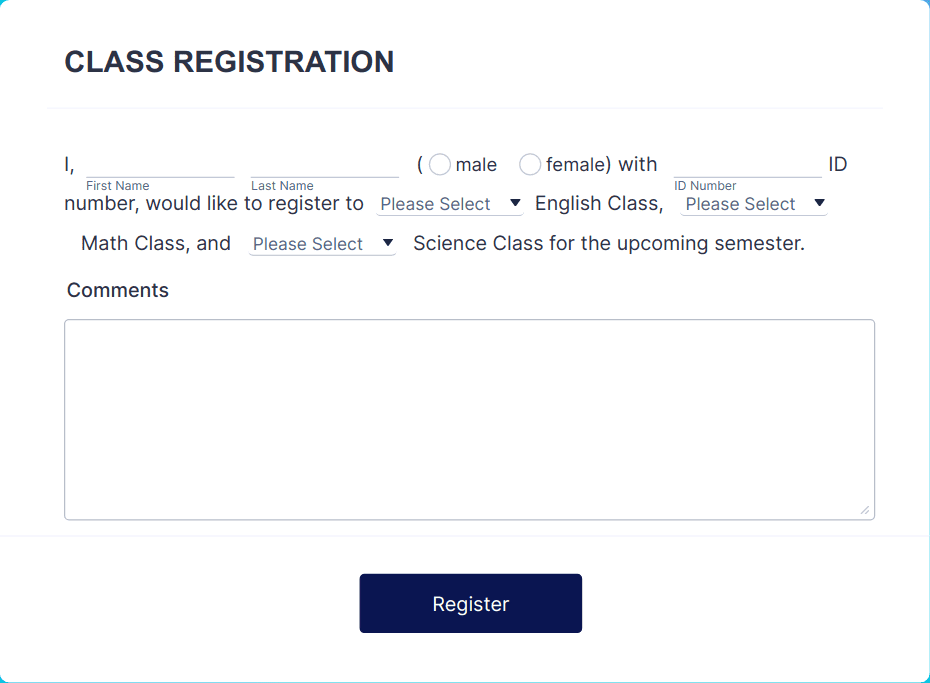Click the Register button

(470, 603)
